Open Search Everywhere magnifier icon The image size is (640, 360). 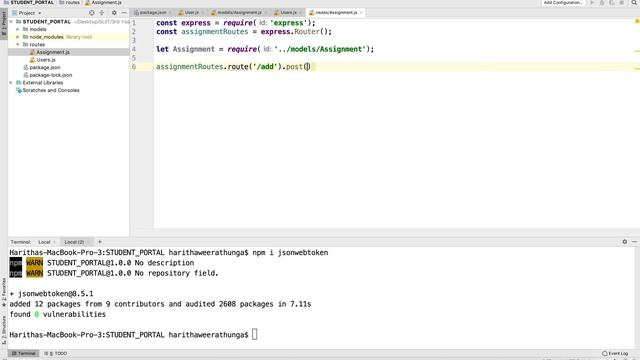click(x=634, y=2)
